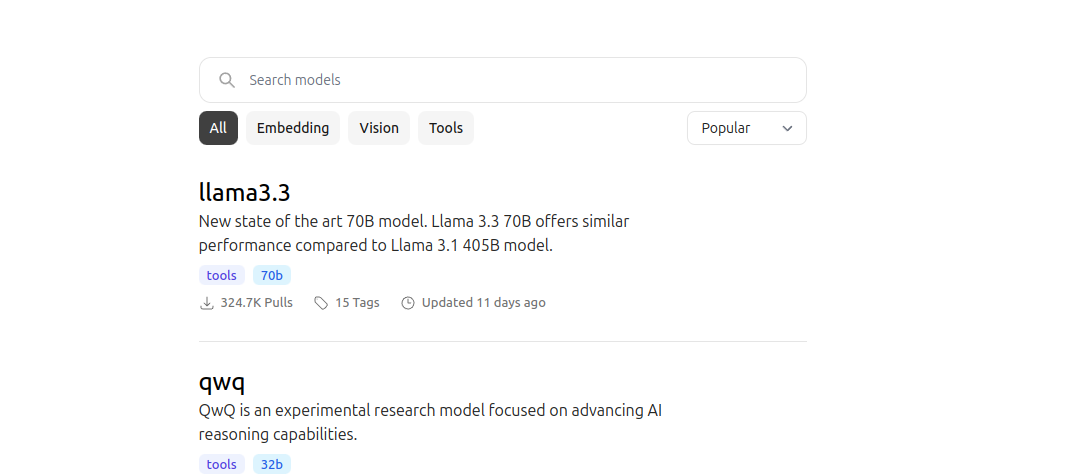
Task: Click the 32b size tag
Action: click(272, 464)
